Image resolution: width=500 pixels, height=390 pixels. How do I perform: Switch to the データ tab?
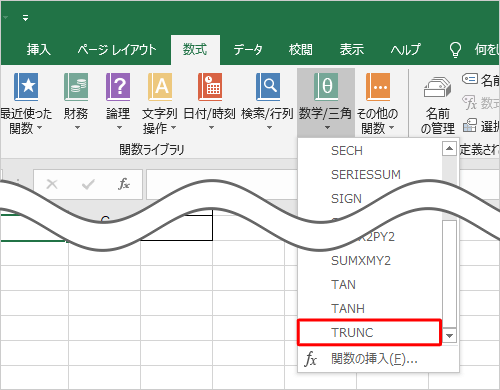(x=248, y=50)
